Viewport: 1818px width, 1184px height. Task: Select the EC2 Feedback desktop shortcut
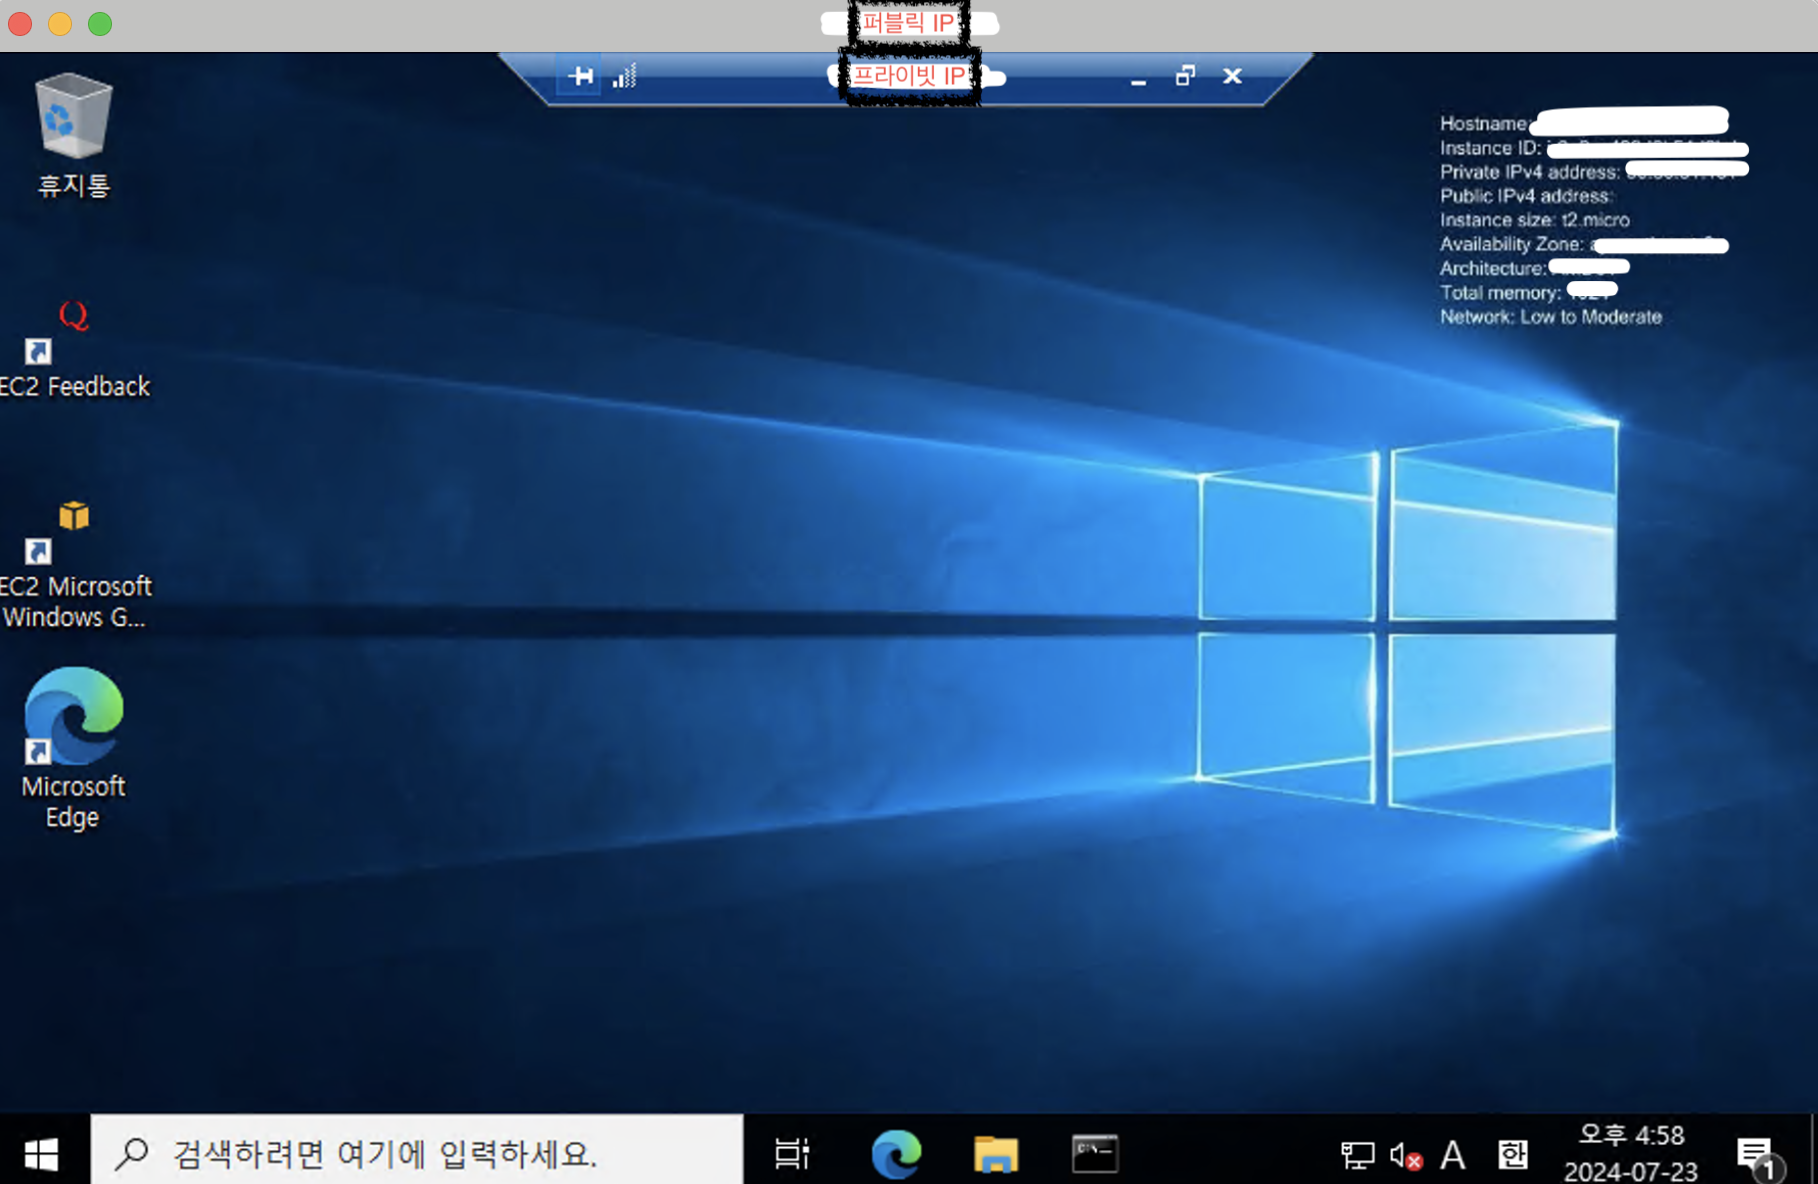[x=73, y=349]
